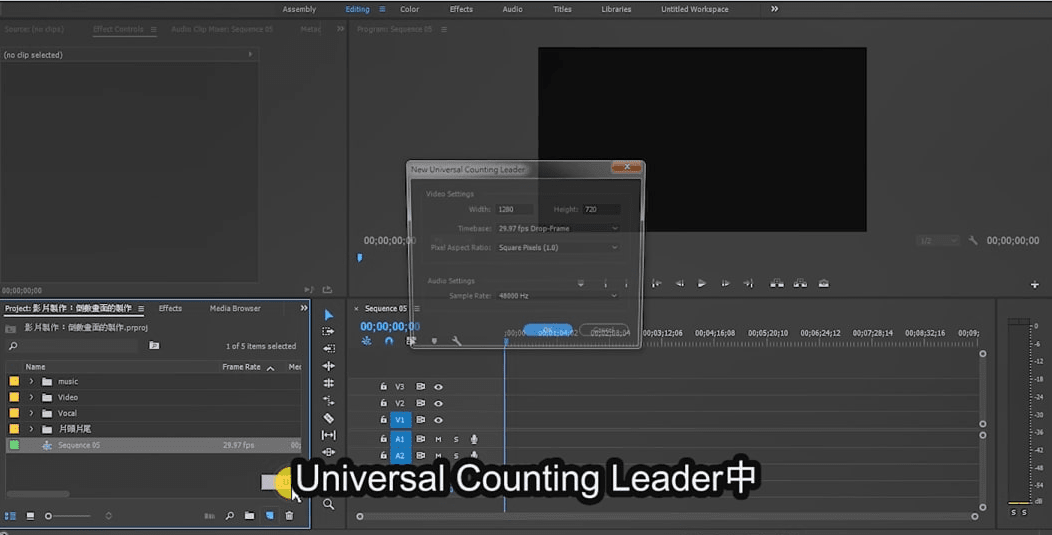Screen dimensions: 1052x535
Task: Toggle V3 track output eye
Action: [438, 387]
